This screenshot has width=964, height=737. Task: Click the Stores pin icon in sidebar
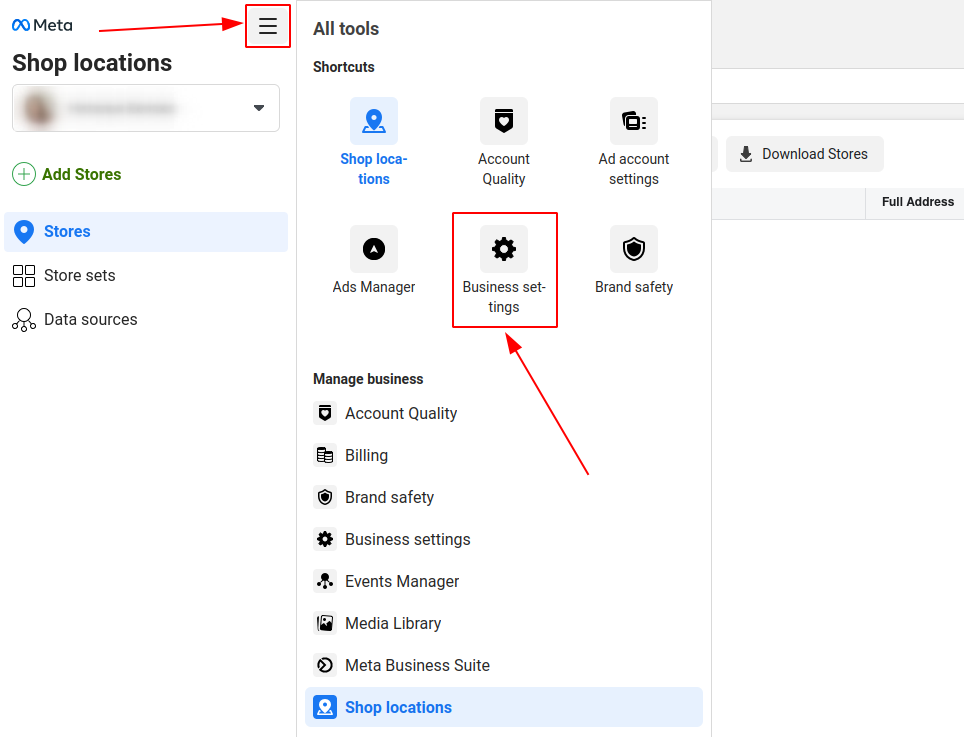point(24,232)
